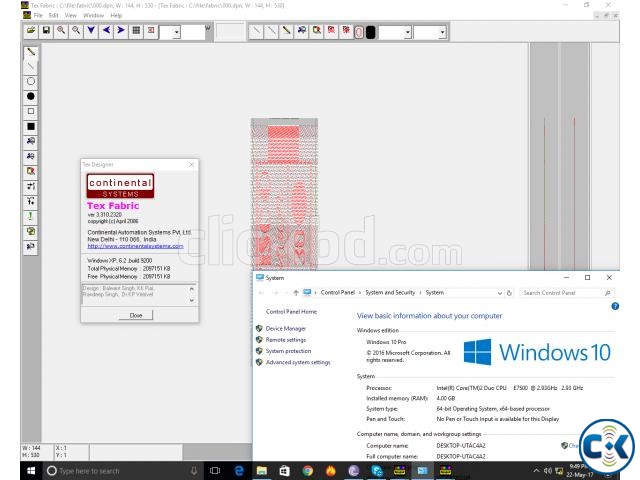
Task: Open the continentalsystems.com link in the about dialog
Action: click(135, 246)
